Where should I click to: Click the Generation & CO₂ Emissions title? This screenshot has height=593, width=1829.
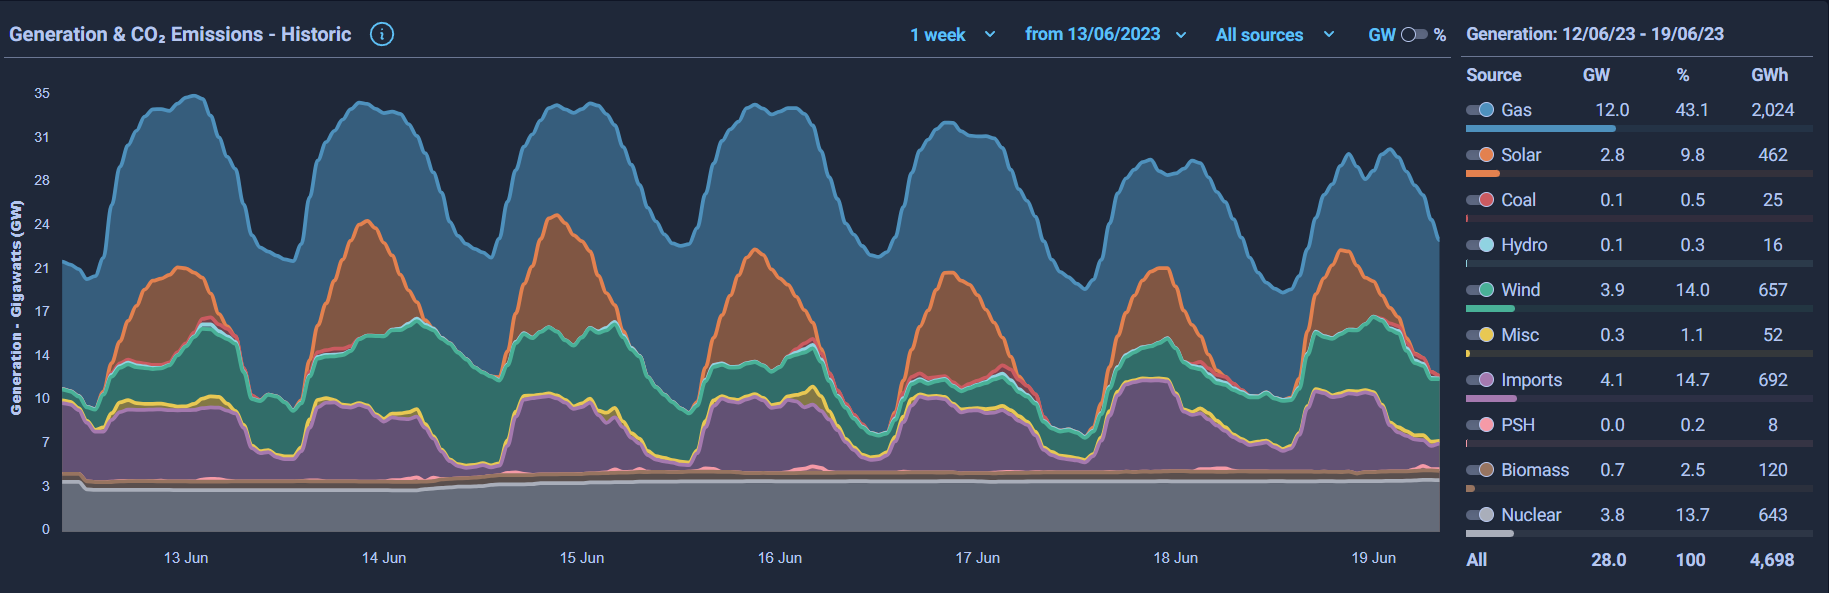coord(180,34)
